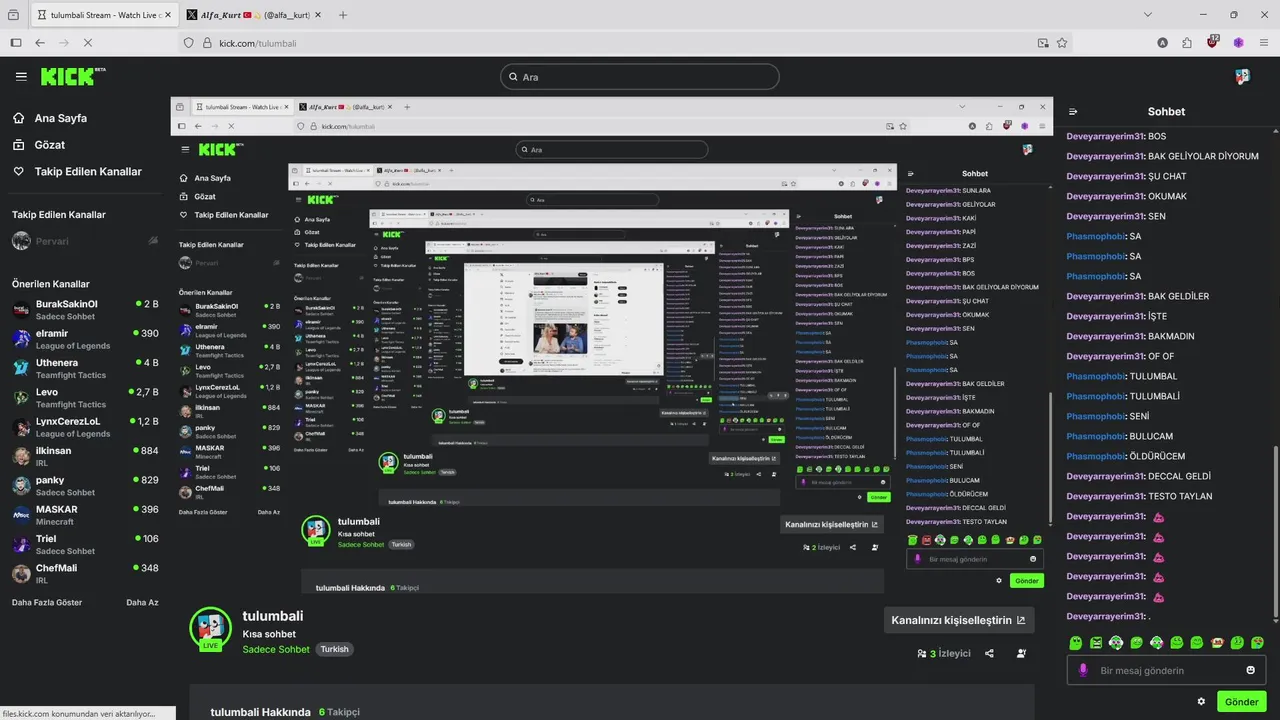Click Phasmophobi name in 'ÖLDÜRÜCEM' message
This screenshot has height=720, width=1280.
coord(1096,456)
